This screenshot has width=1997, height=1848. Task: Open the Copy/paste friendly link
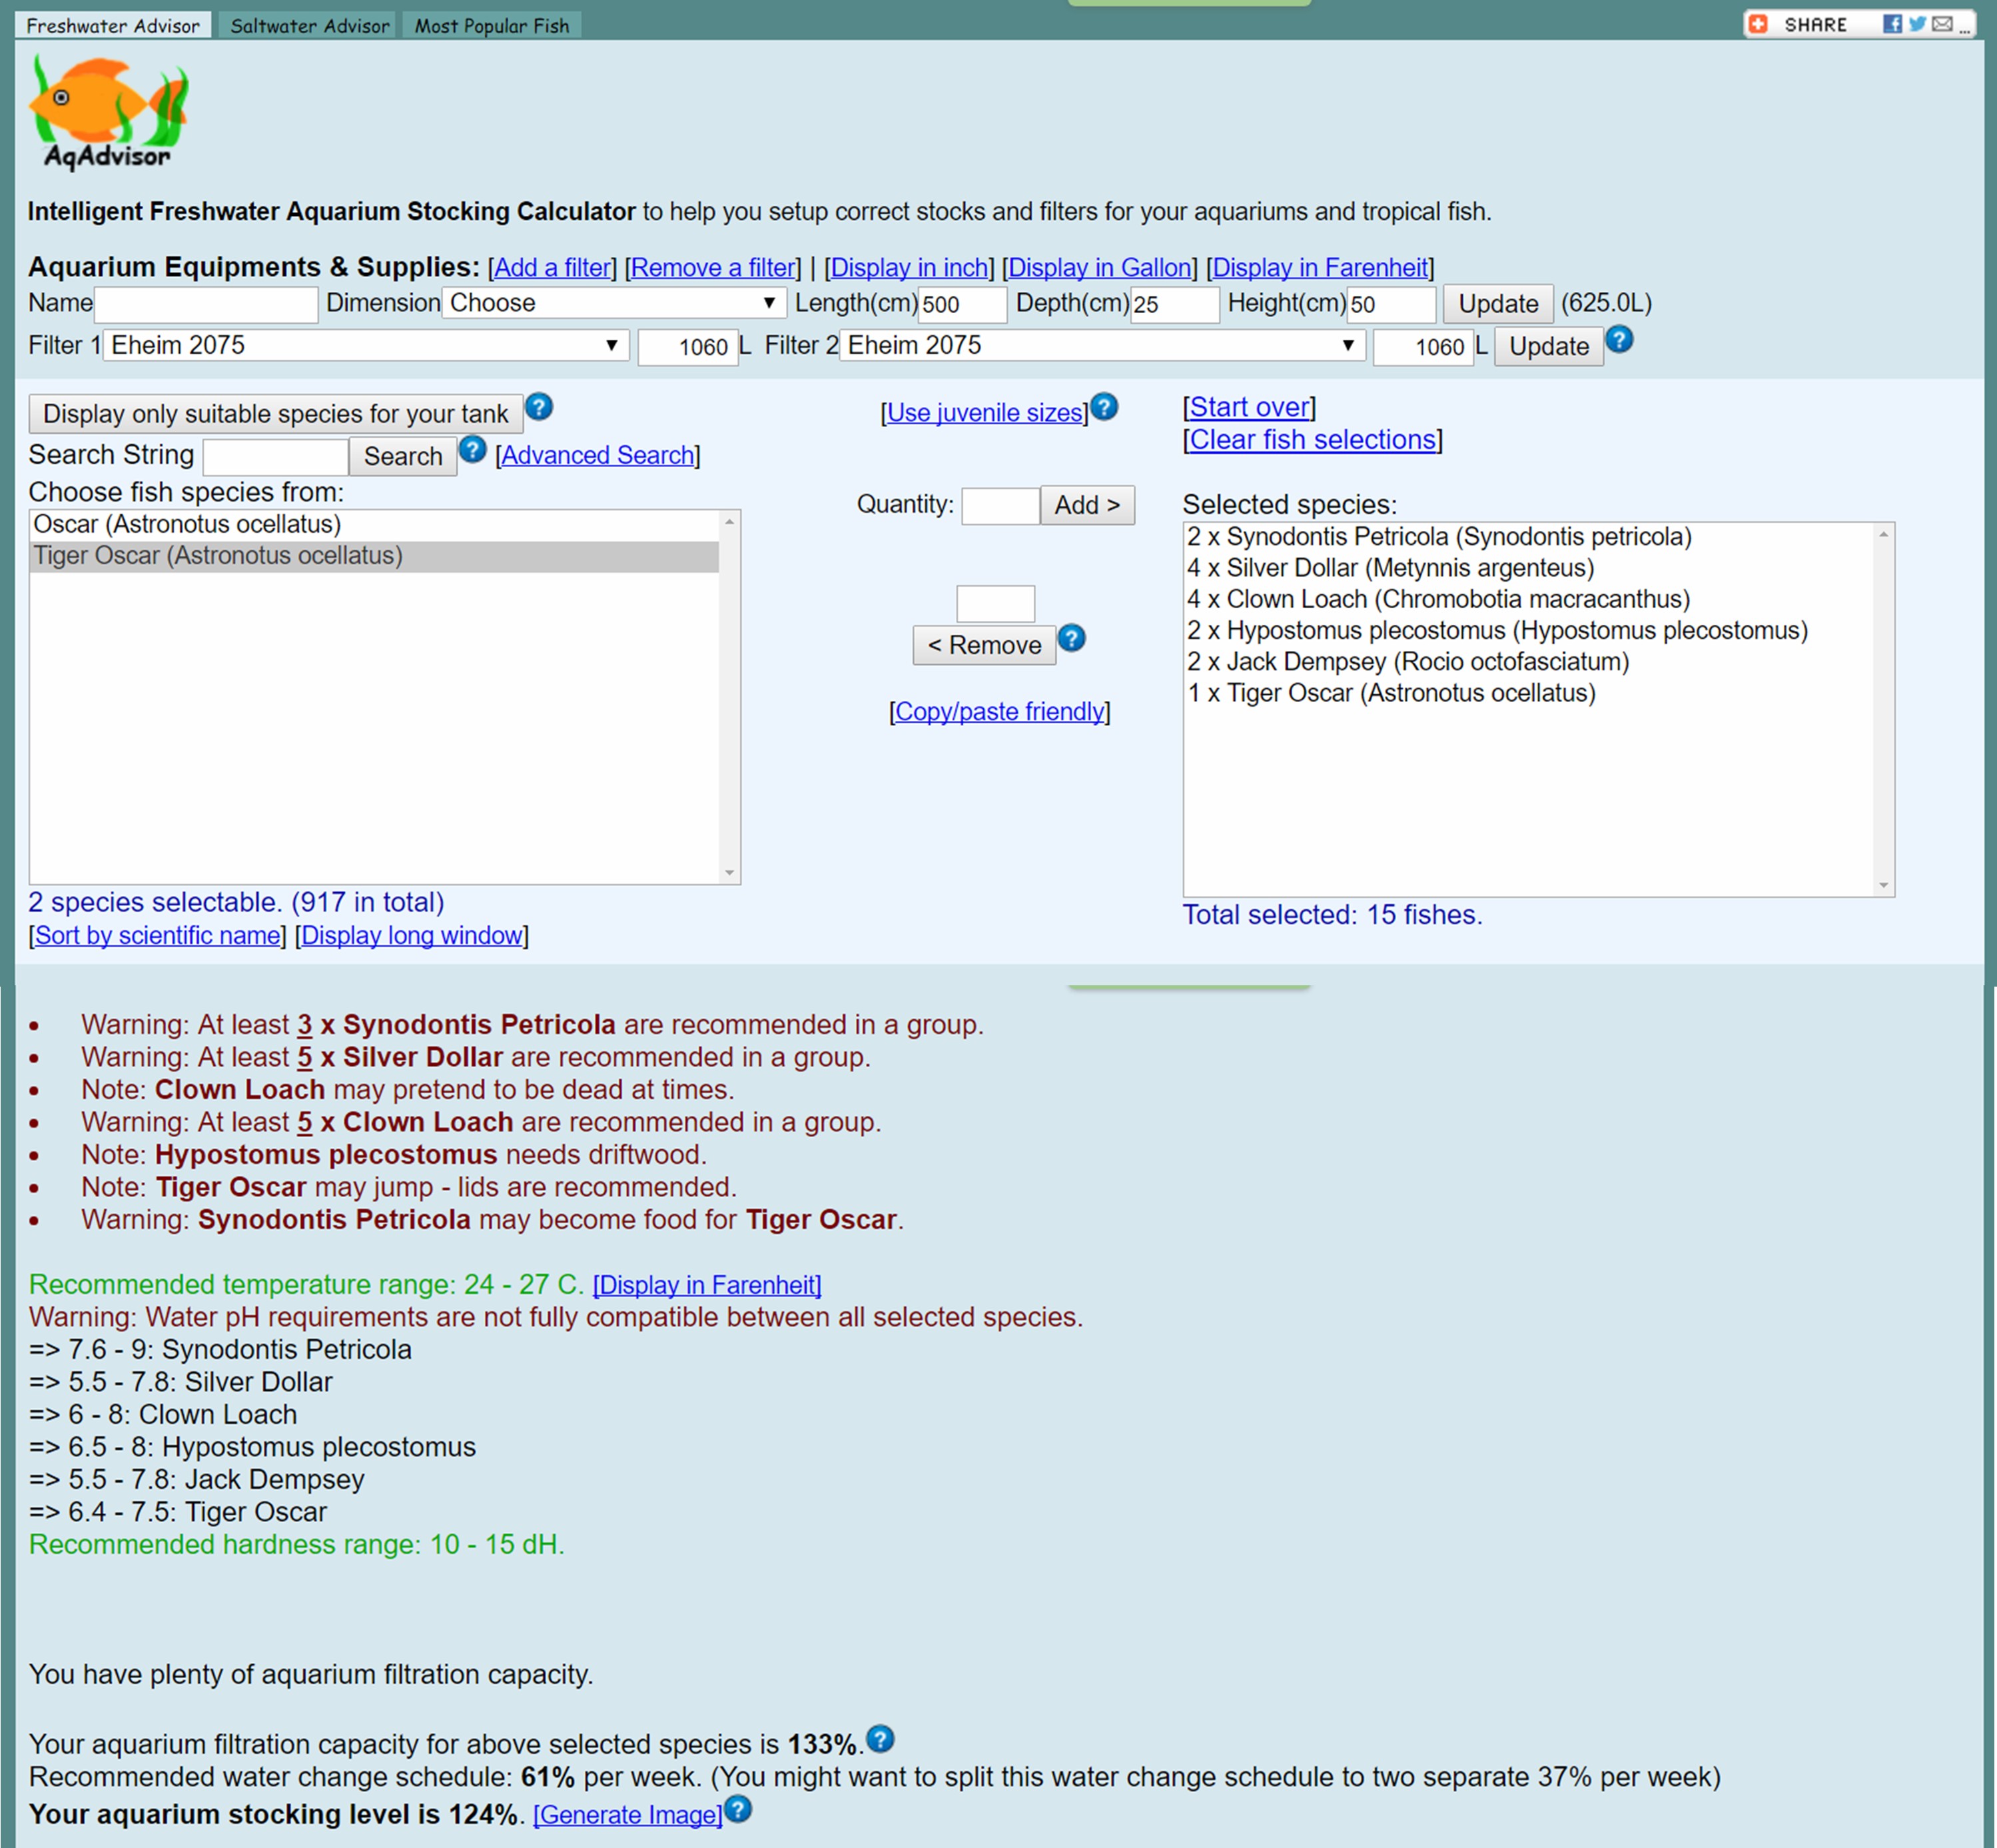(x=1000, y=712)
